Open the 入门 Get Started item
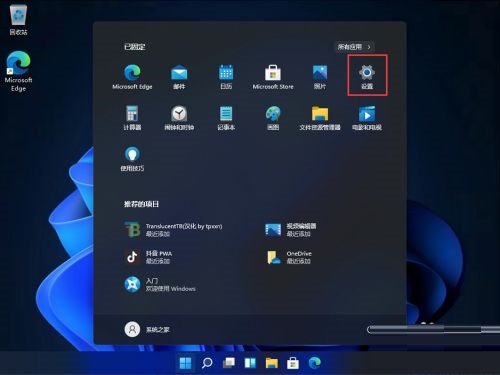The height and width of the screenshot is (375, 500). point(160,285)
